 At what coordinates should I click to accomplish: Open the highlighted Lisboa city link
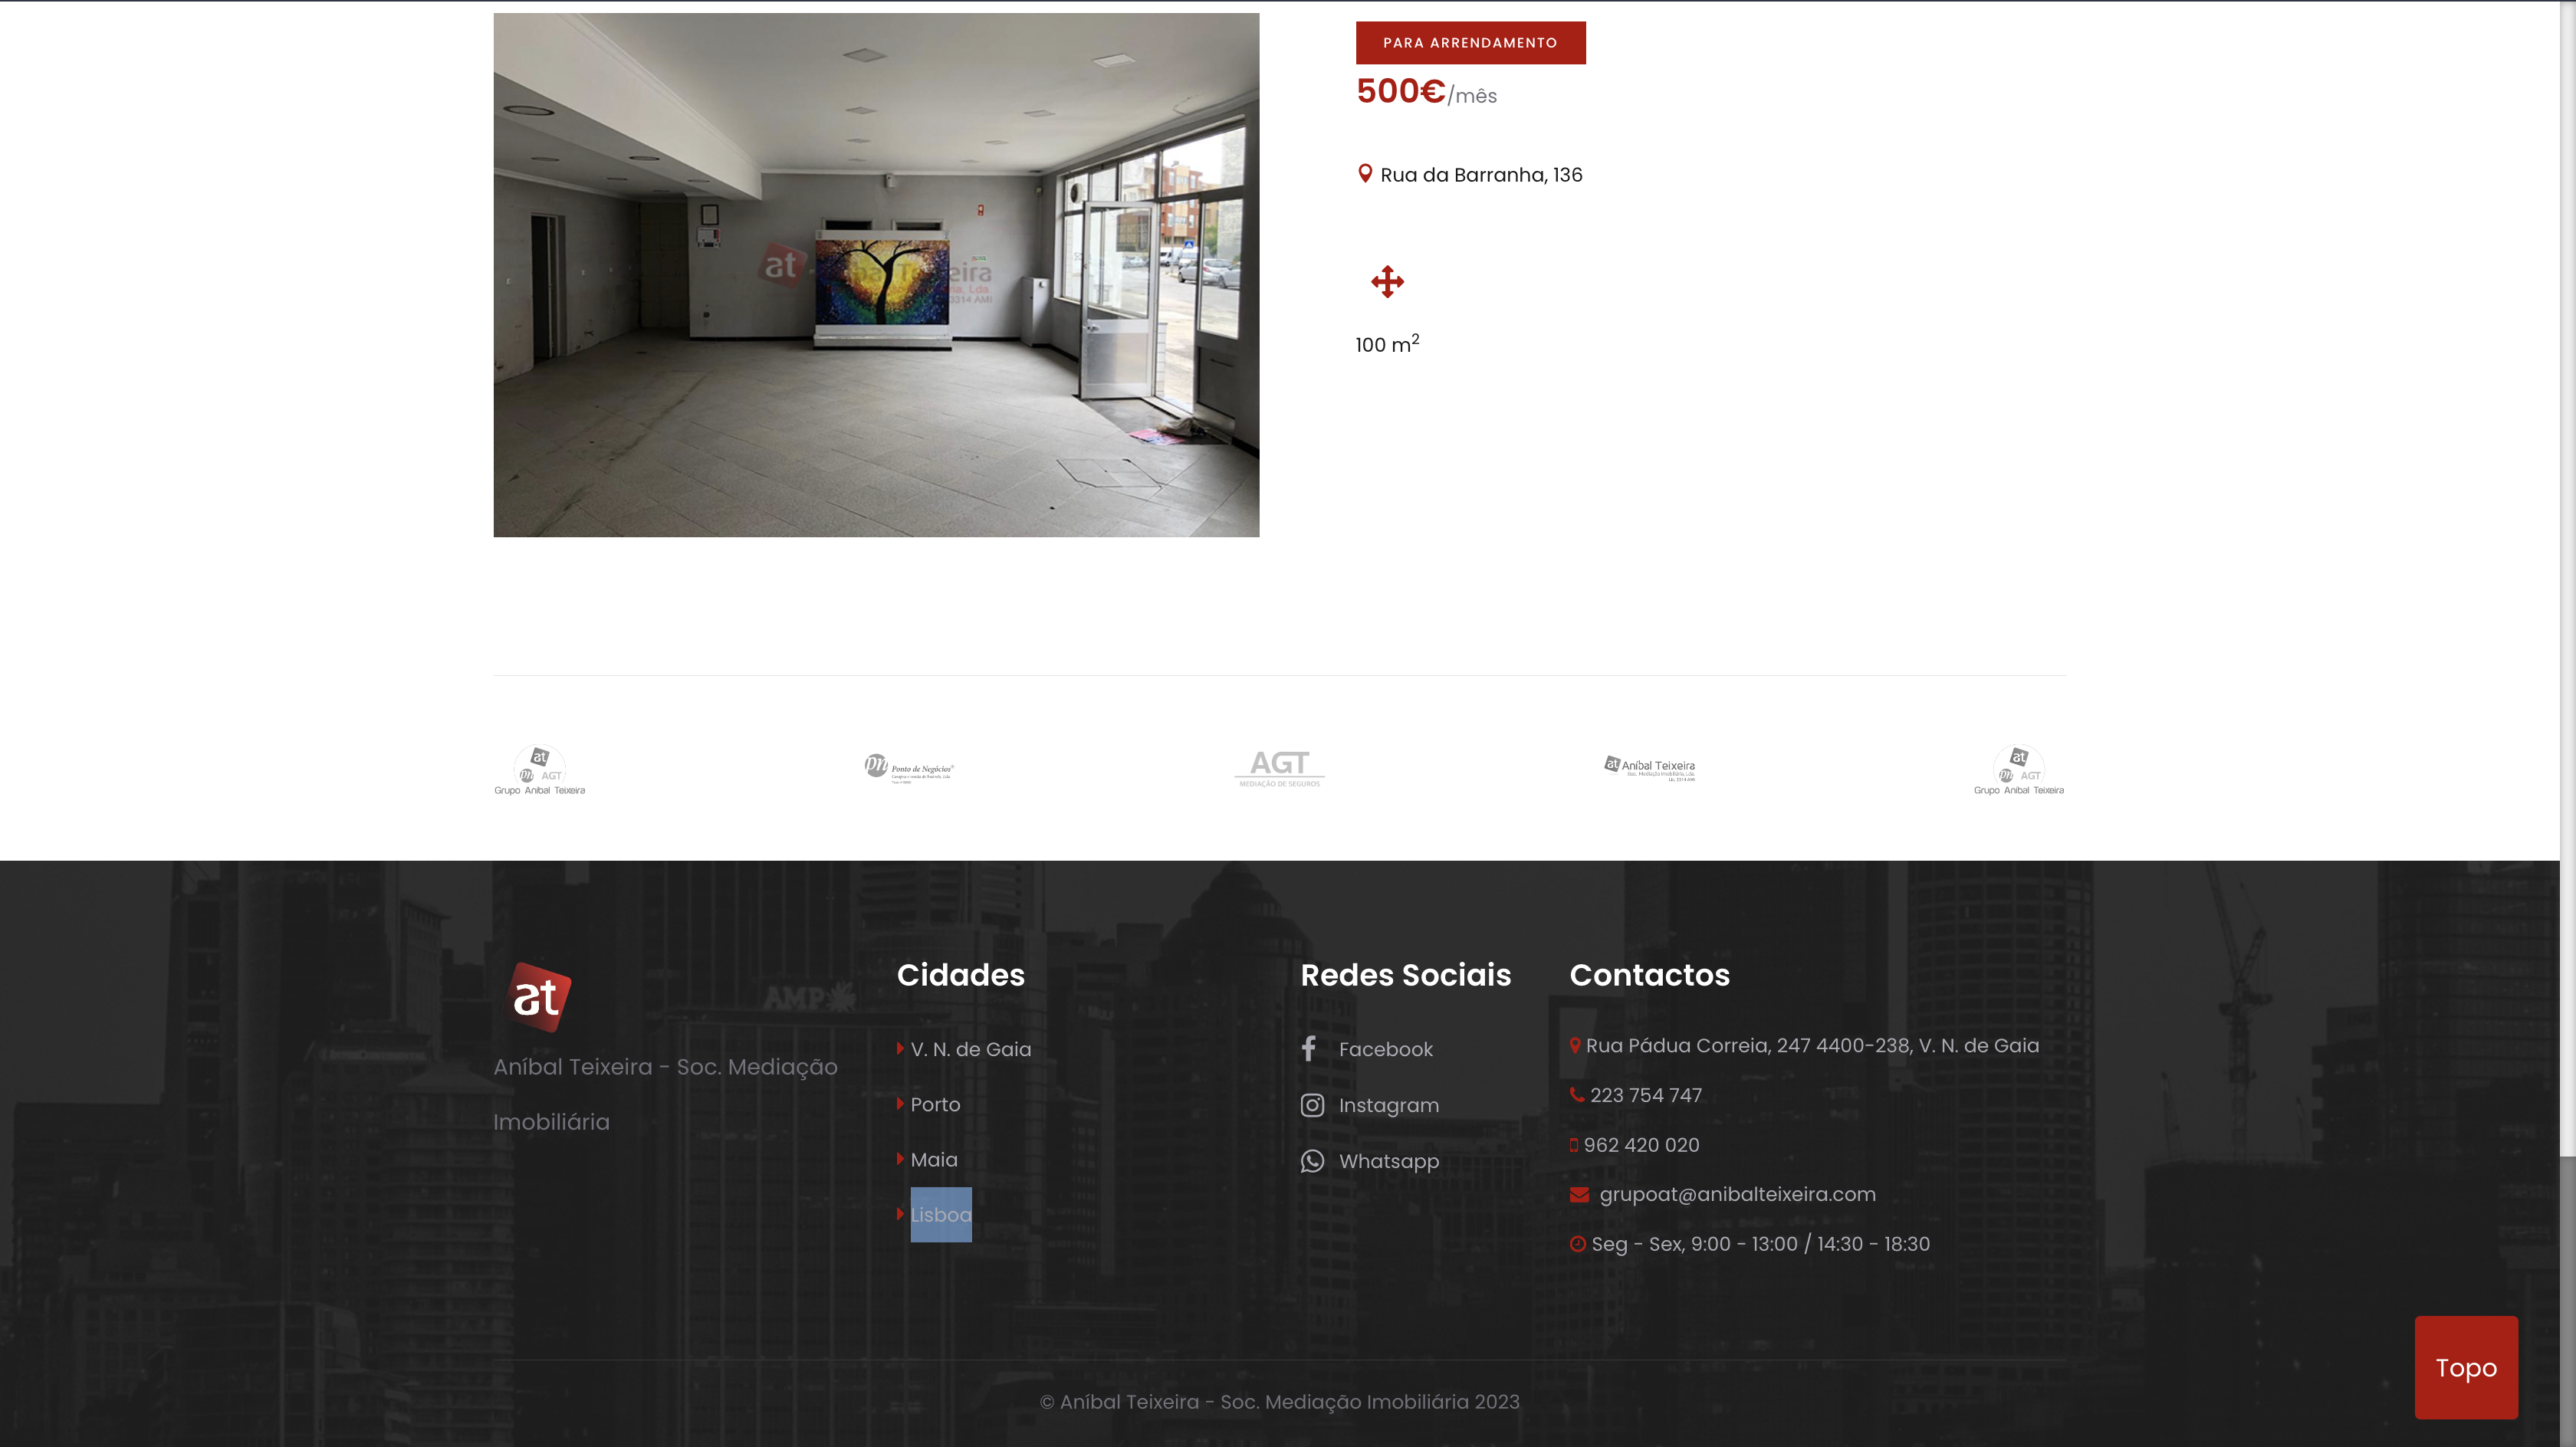pyautogui.click(x=940, y=1215)
